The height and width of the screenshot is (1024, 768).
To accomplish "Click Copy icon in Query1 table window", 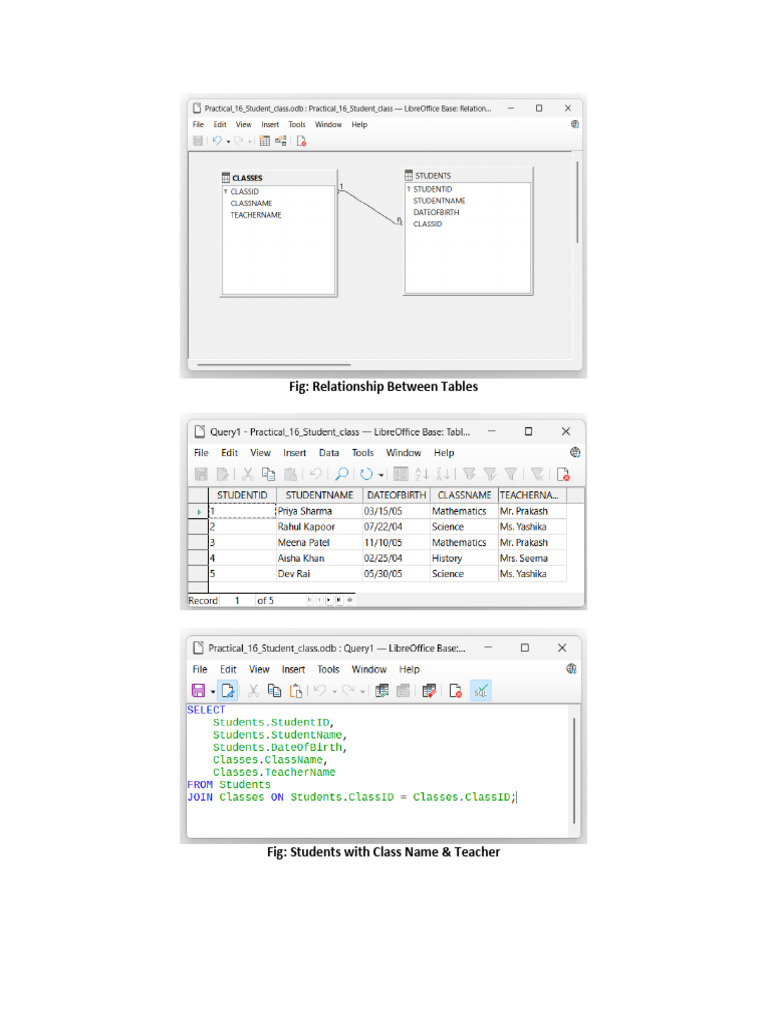I will tap(268, 474).
